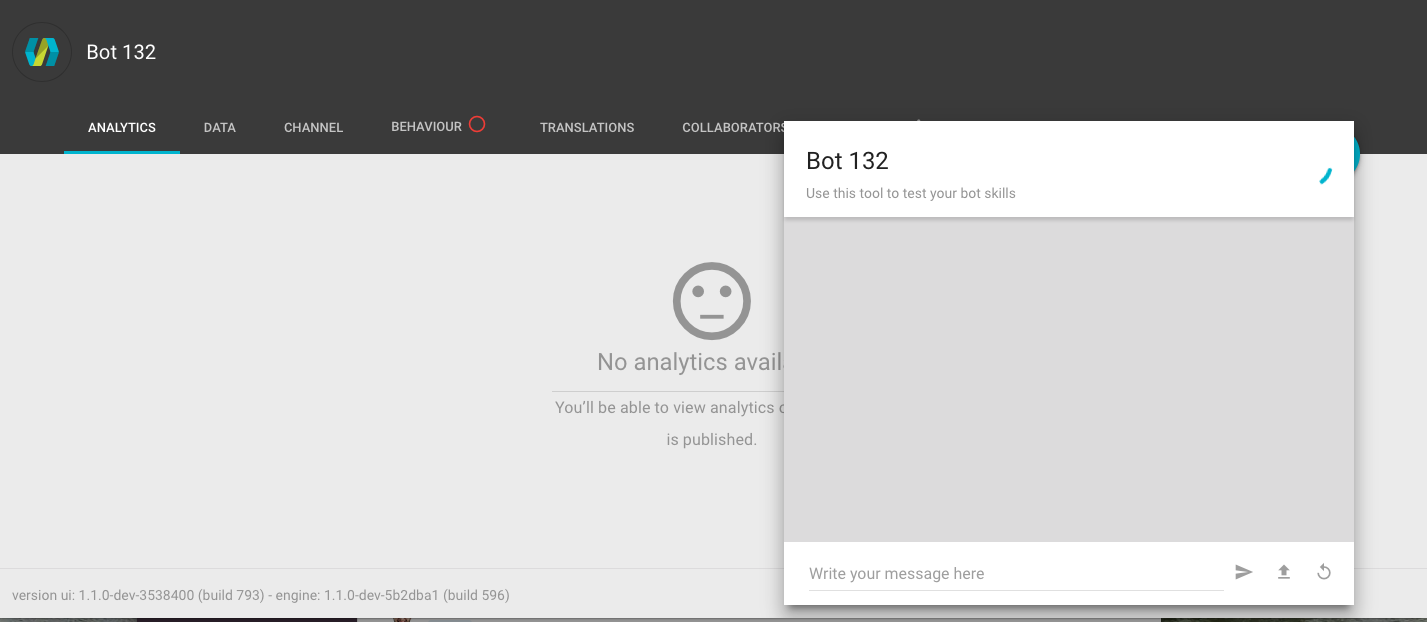Click the red circle indicator beside Behaviour
1427x622 pixels.
(477, 125)
